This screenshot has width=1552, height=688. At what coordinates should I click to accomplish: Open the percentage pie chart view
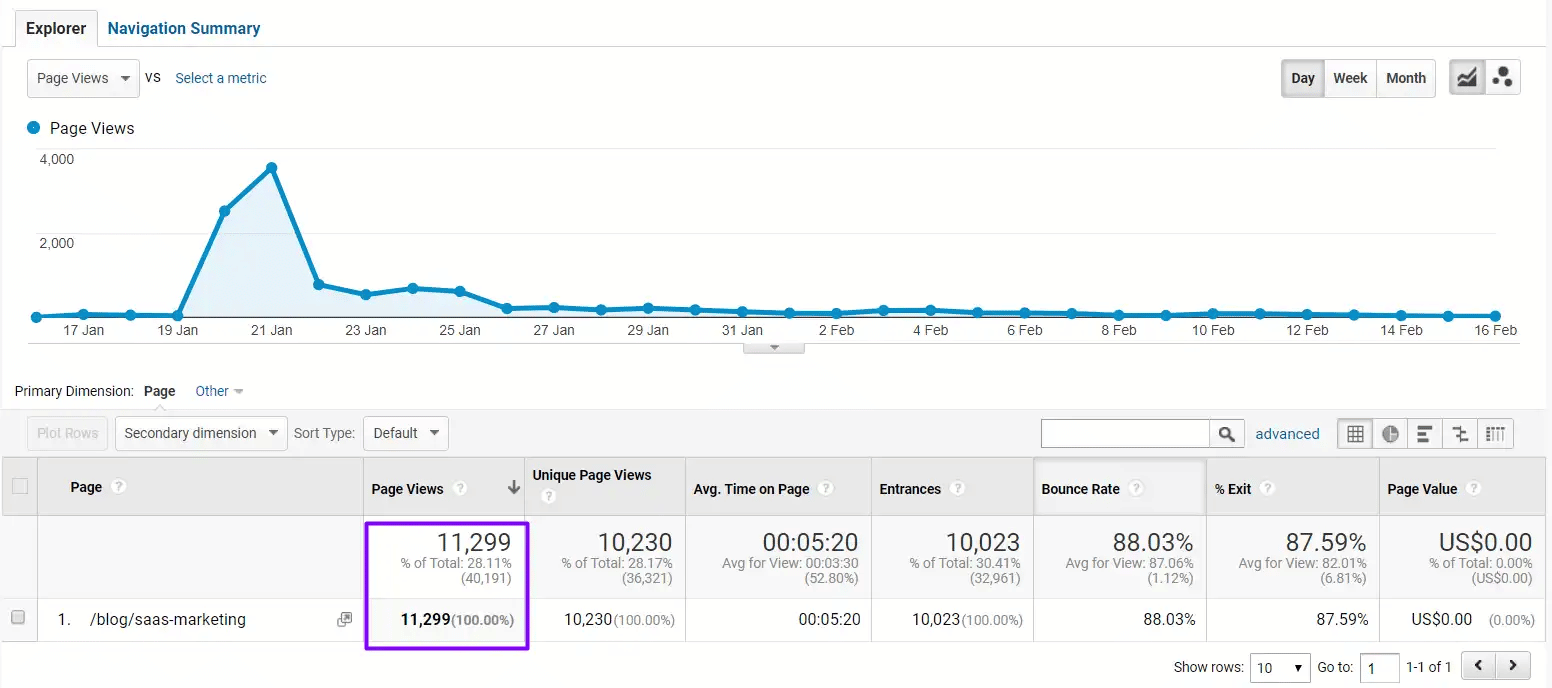[x=1390, y=433]
